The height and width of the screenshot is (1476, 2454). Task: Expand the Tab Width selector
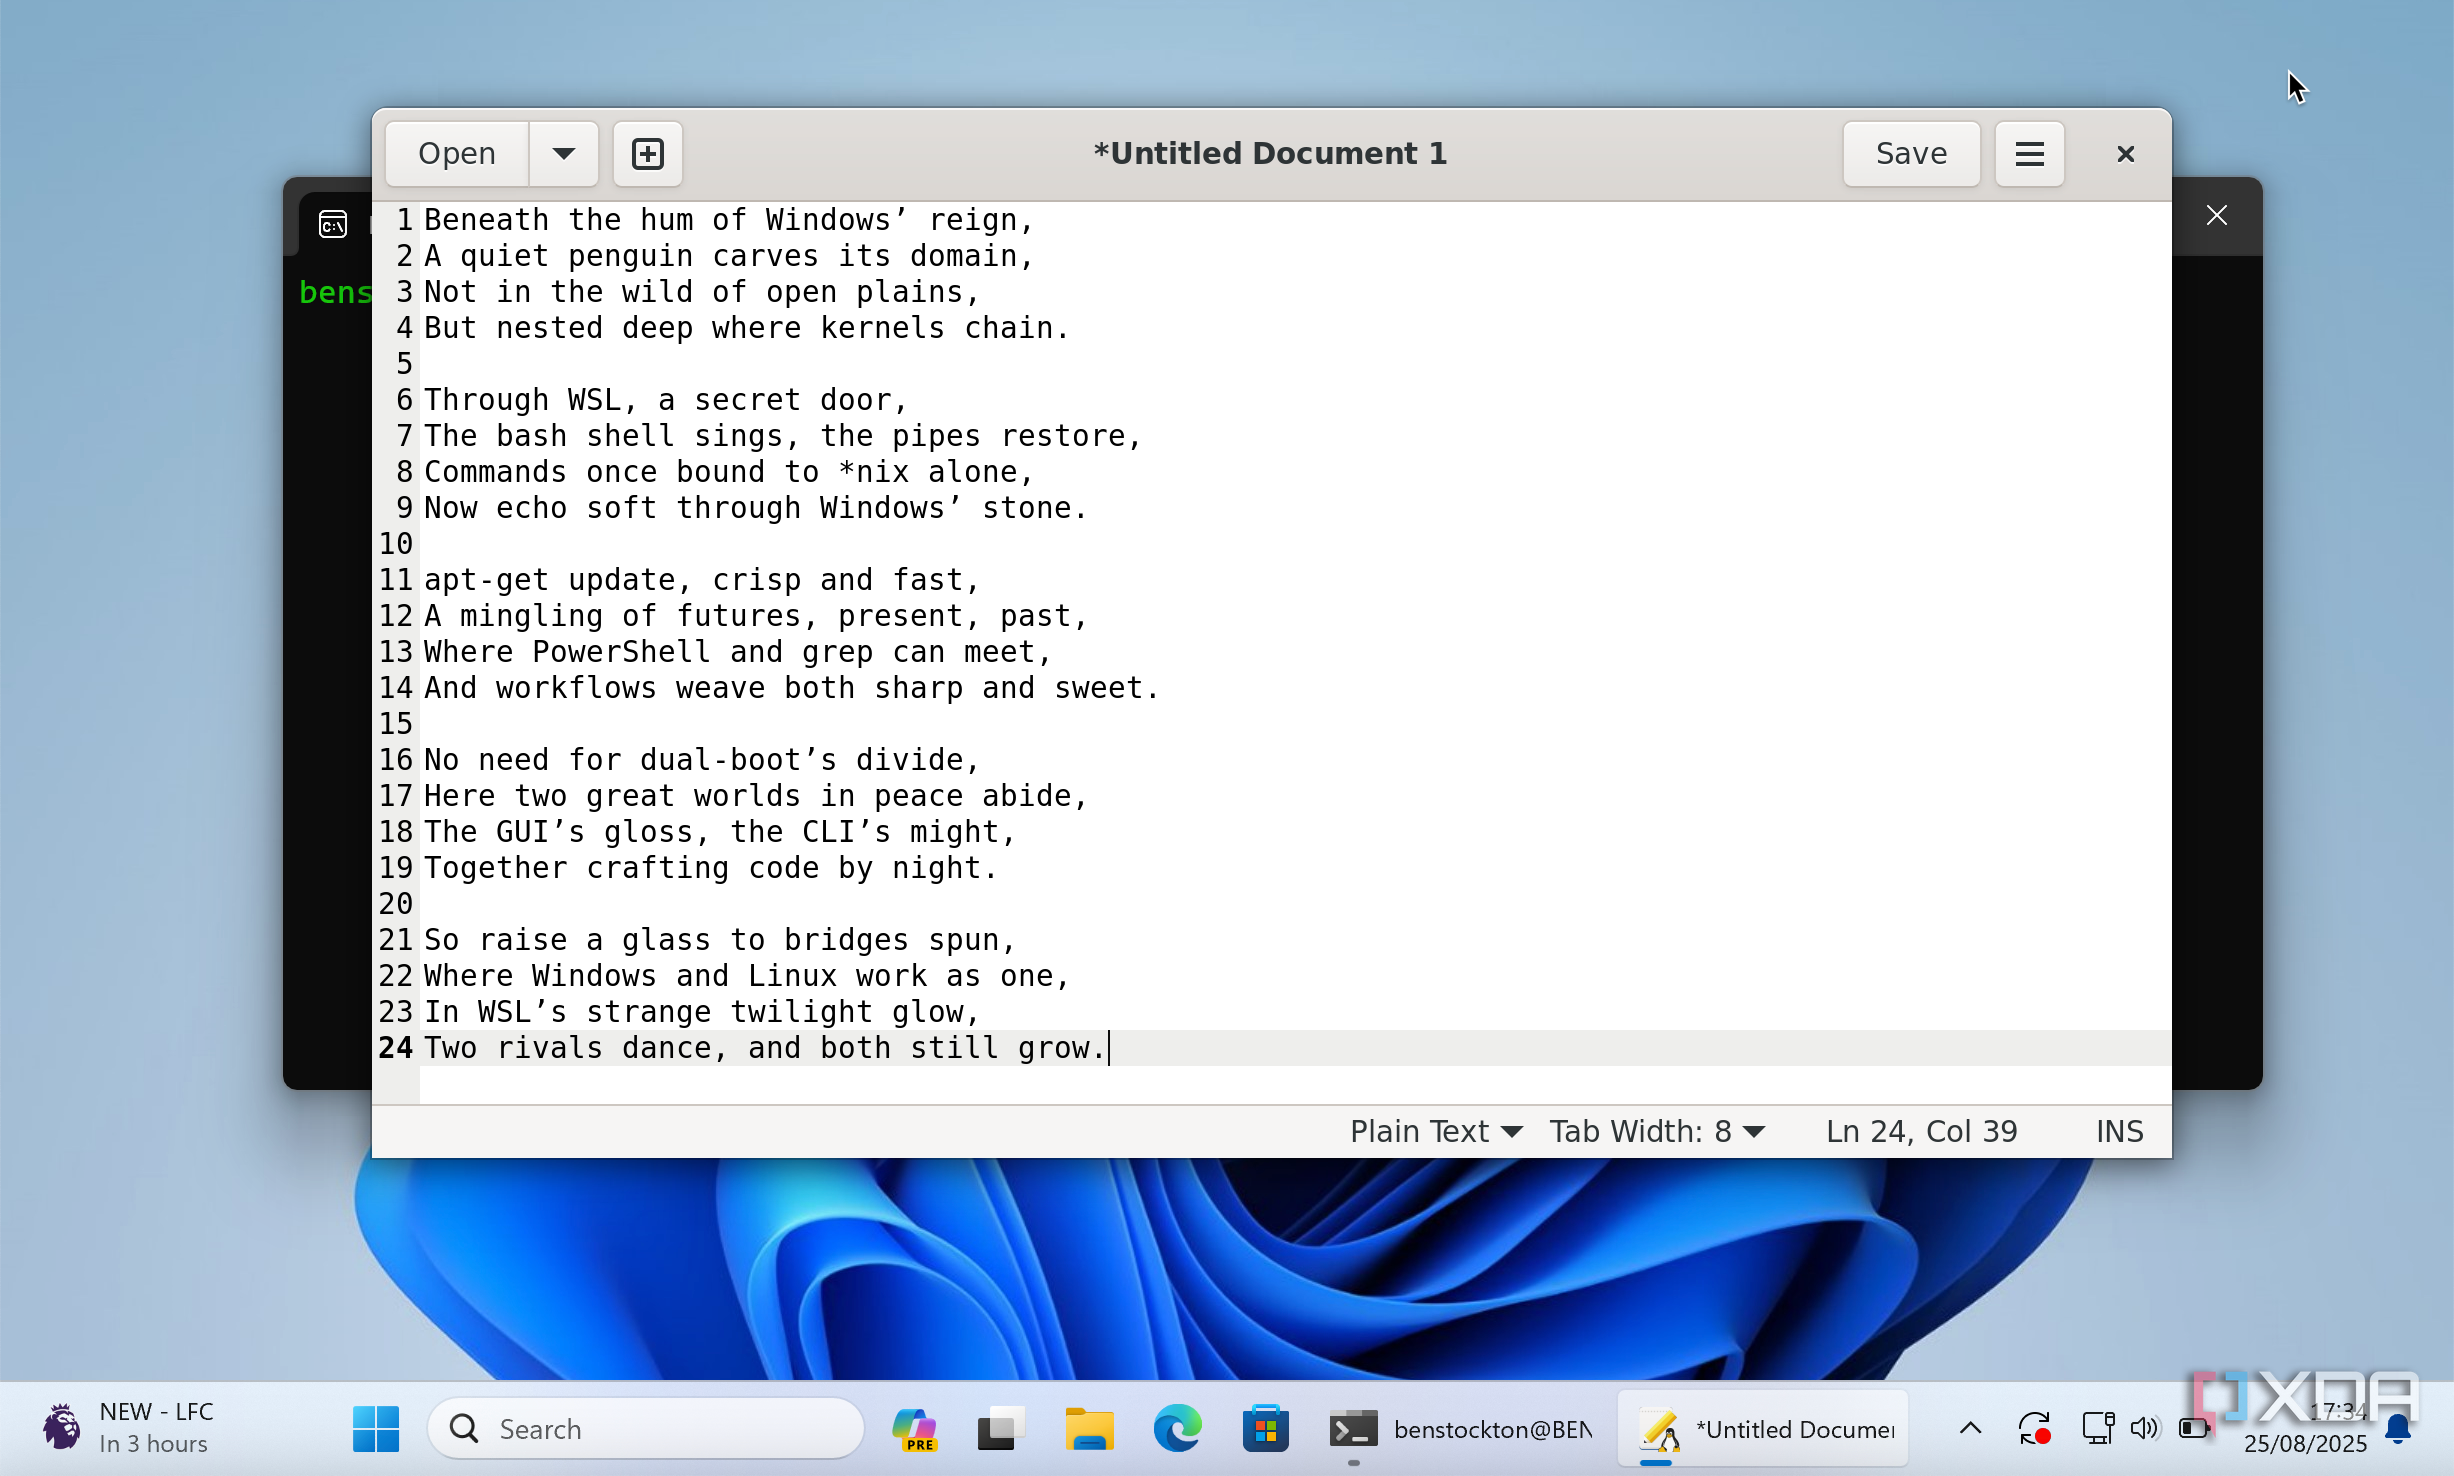1656,1131
